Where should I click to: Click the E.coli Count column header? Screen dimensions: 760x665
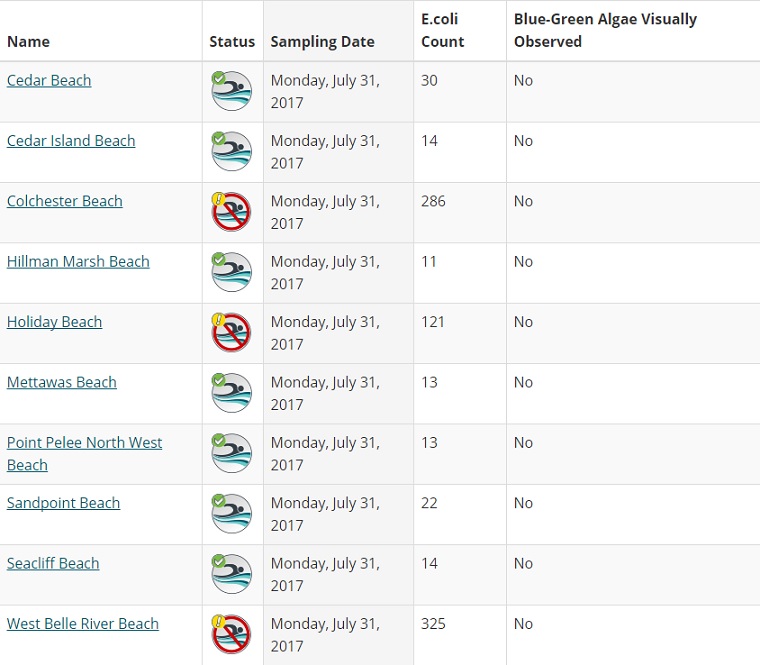442,30
